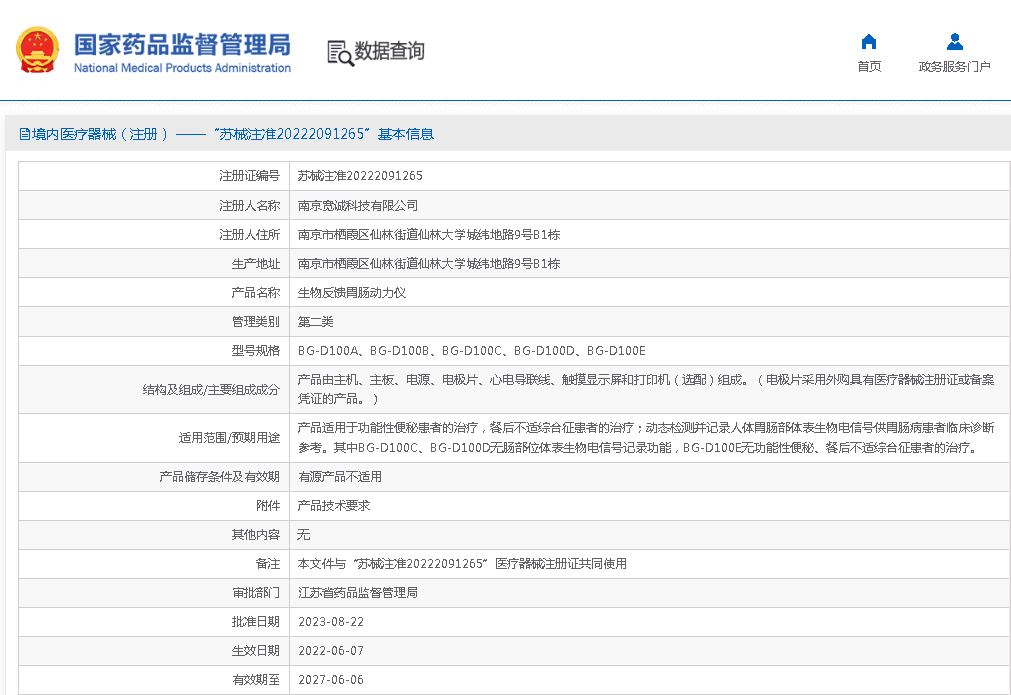The height and width of the screenshot is (695, 1011).
Task: Select registration number value 苏械注准20222091265
Action: 360,176
